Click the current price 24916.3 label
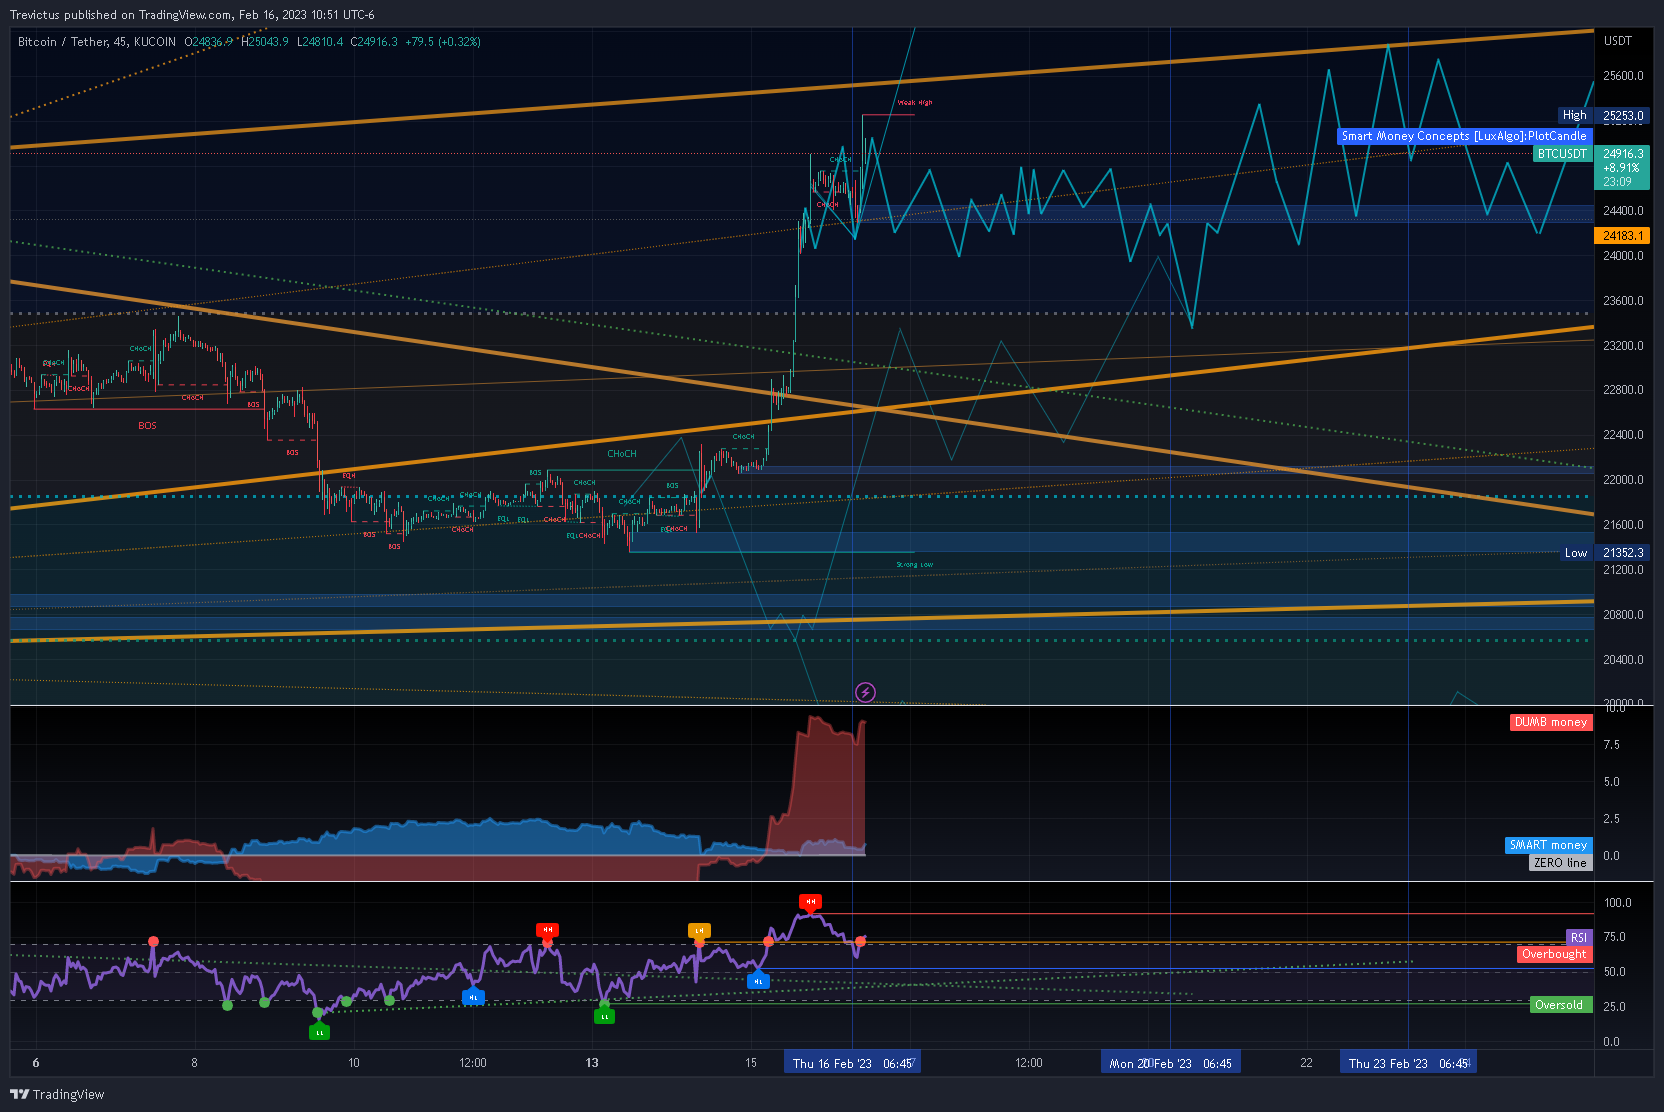The width and height of the screenshot is (1664, 1112). pos(1622,154)
